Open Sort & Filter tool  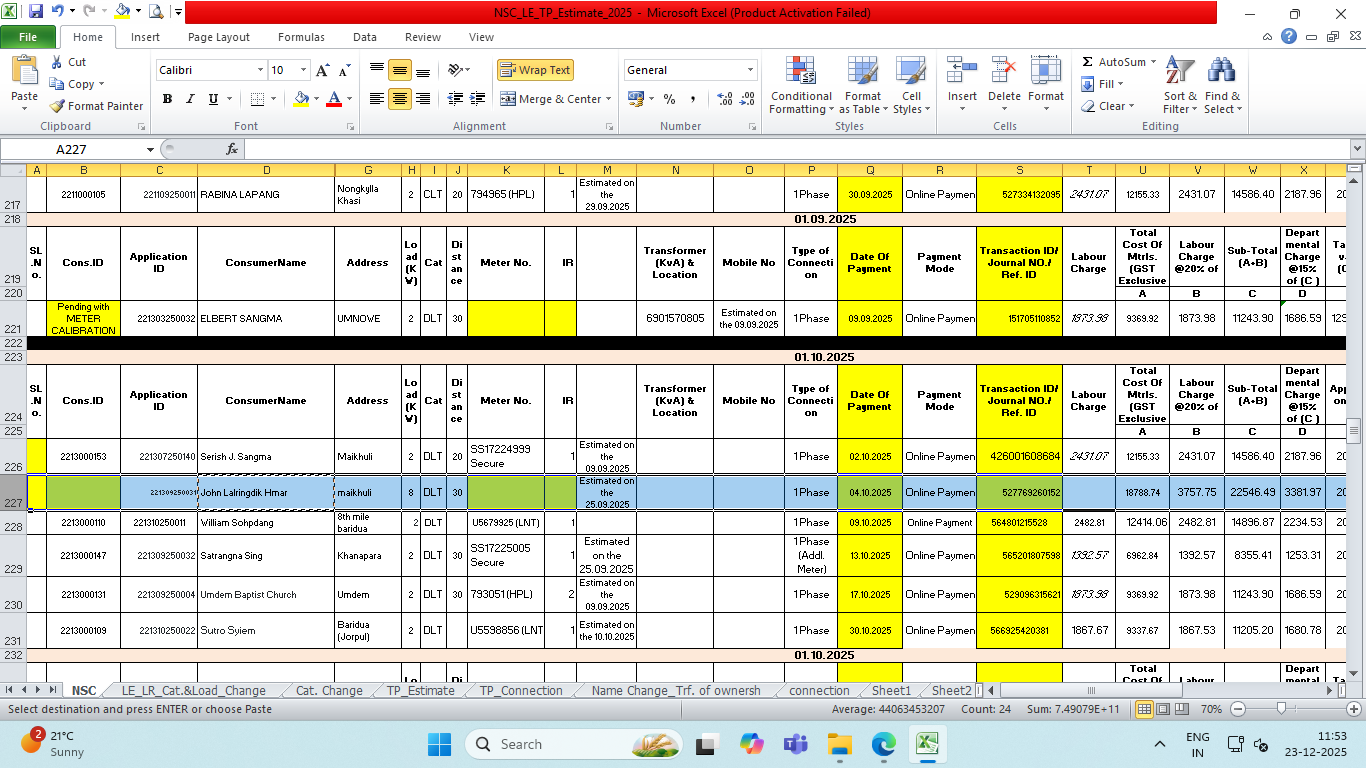coord(1180,86)
